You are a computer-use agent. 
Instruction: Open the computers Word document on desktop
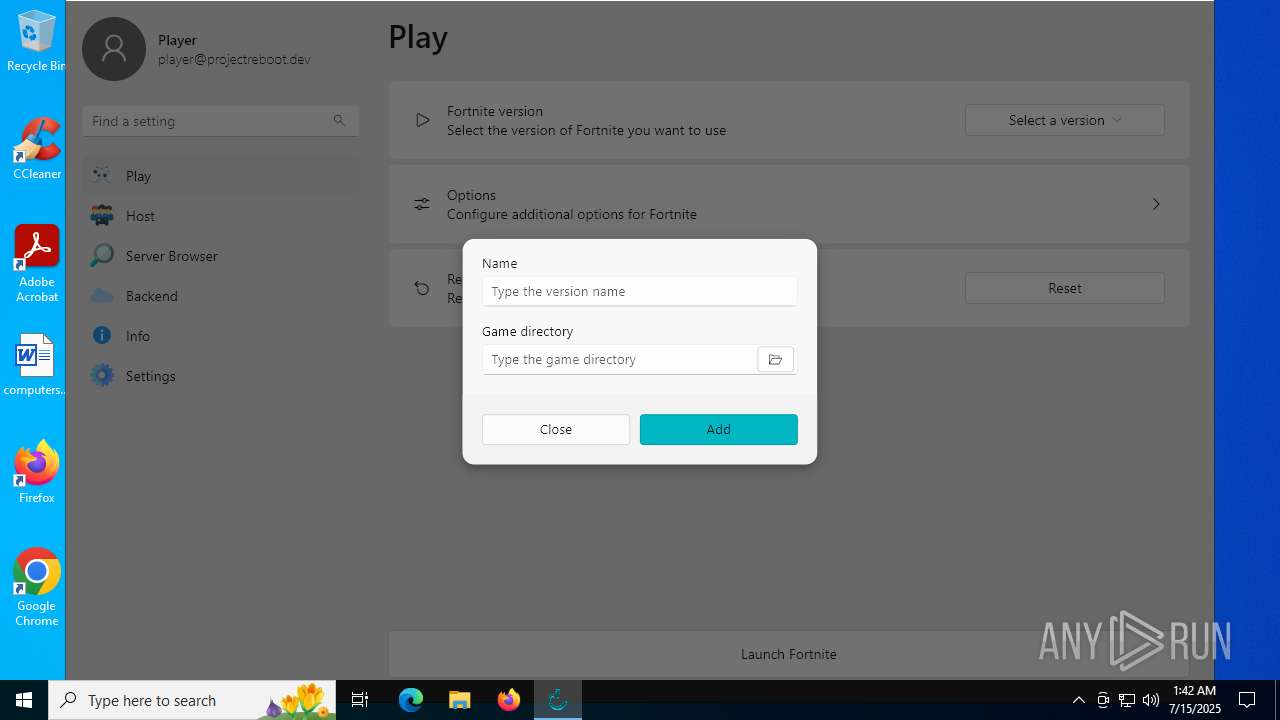(x=35, y=365)
